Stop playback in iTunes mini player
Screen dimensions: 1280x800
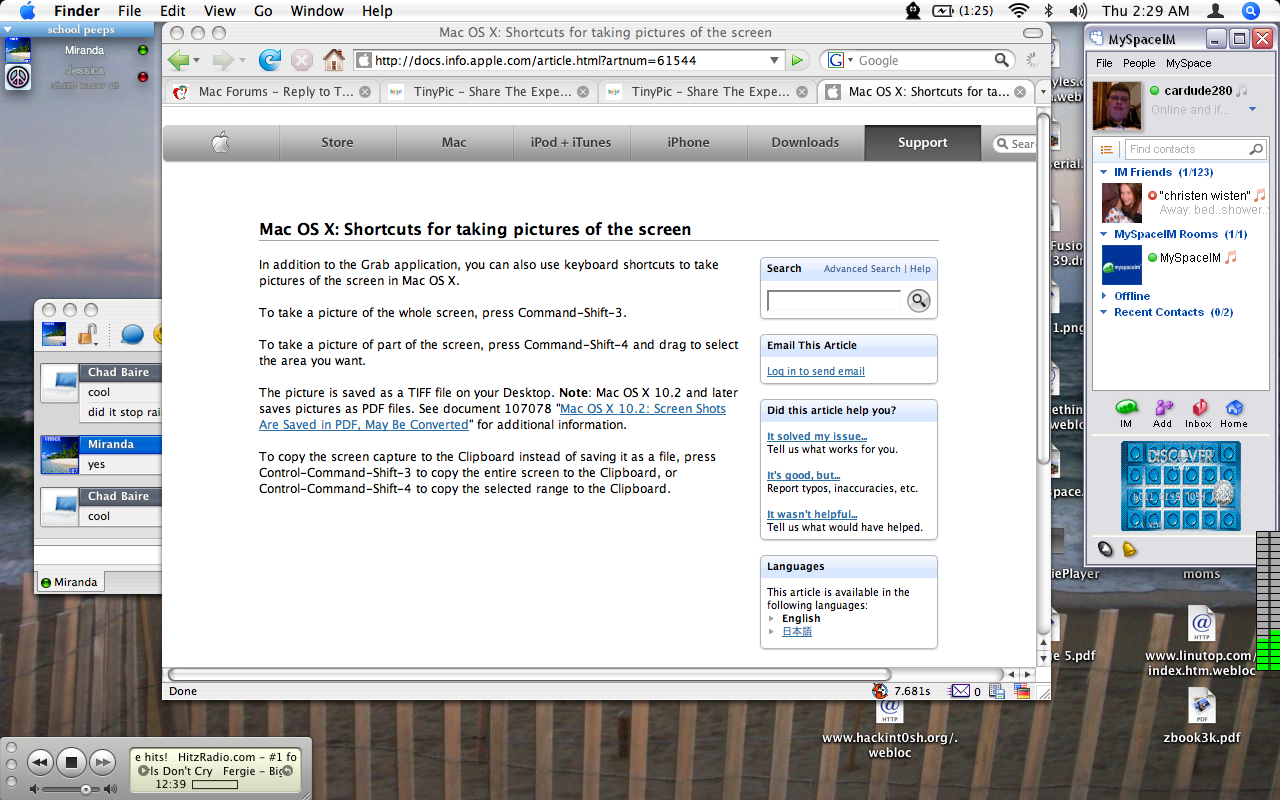[x=71, y=763]
